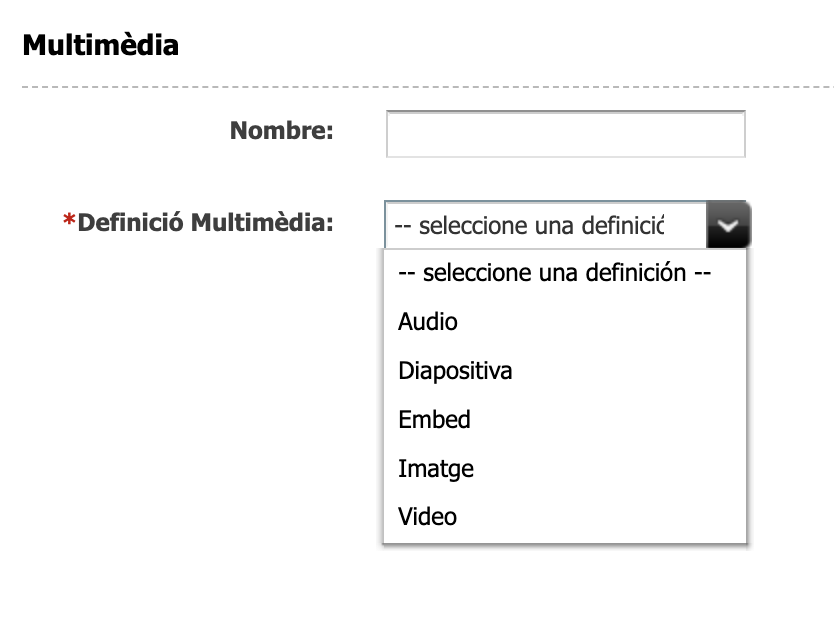
Task: Choose the Video definition option
Action: point(427,517)
